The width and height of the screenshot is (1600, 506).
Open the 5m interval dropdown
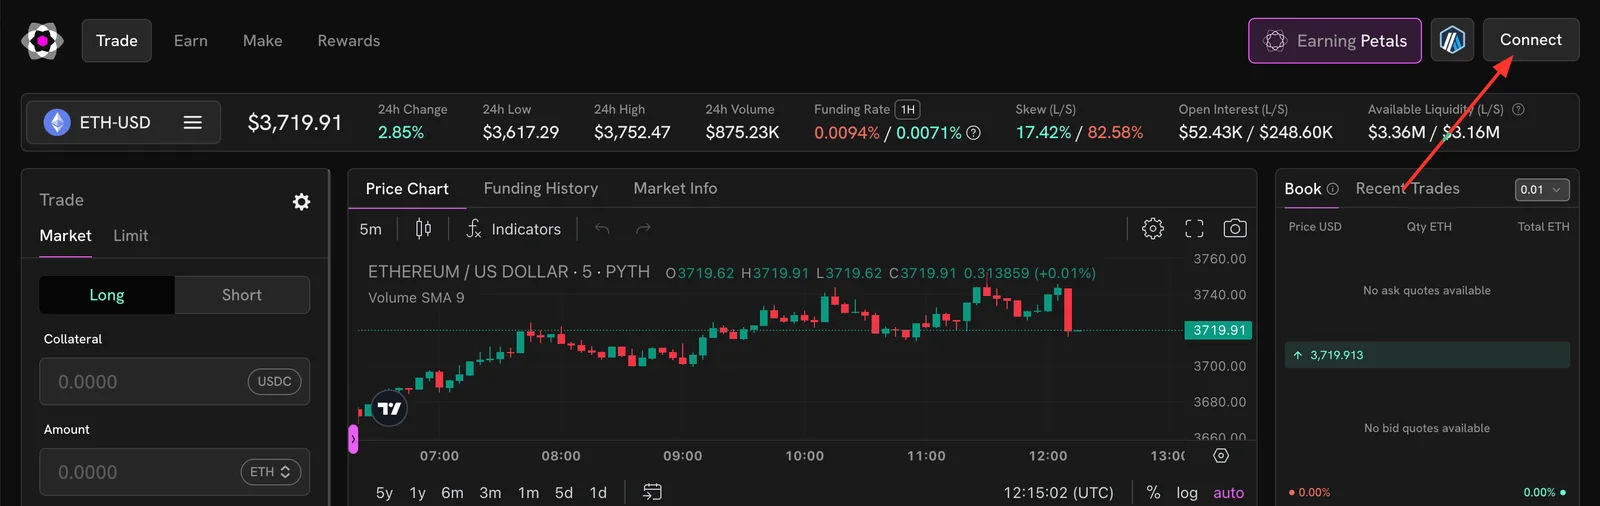pyautogui.click(x=371, y=229)
